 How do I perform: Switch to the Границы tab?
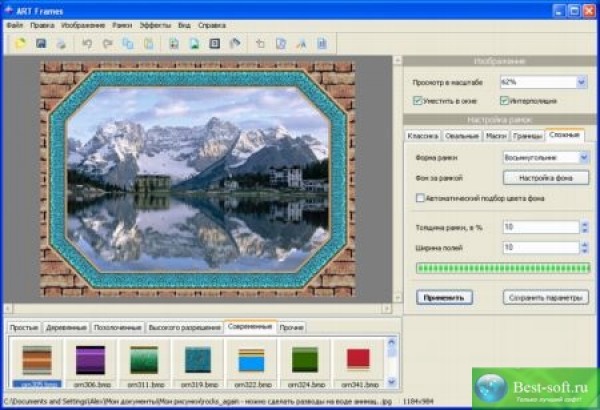(x=527, y=136)
